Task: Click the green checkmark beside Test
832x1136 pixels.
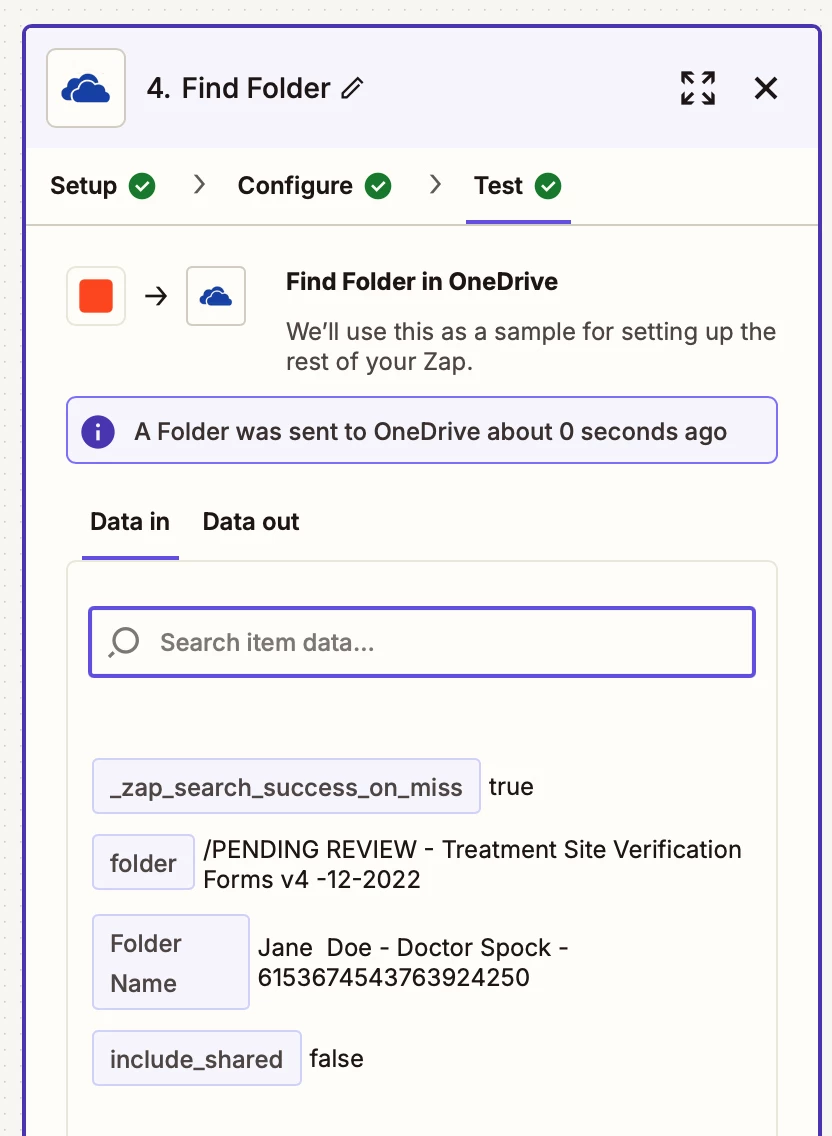Action: [x=548, y=186]
